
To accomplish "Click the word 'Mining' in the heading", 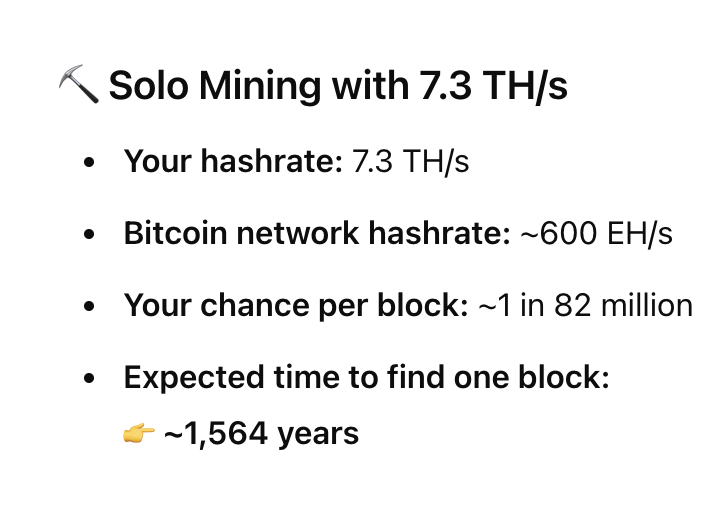I will [x=260, y=87].
